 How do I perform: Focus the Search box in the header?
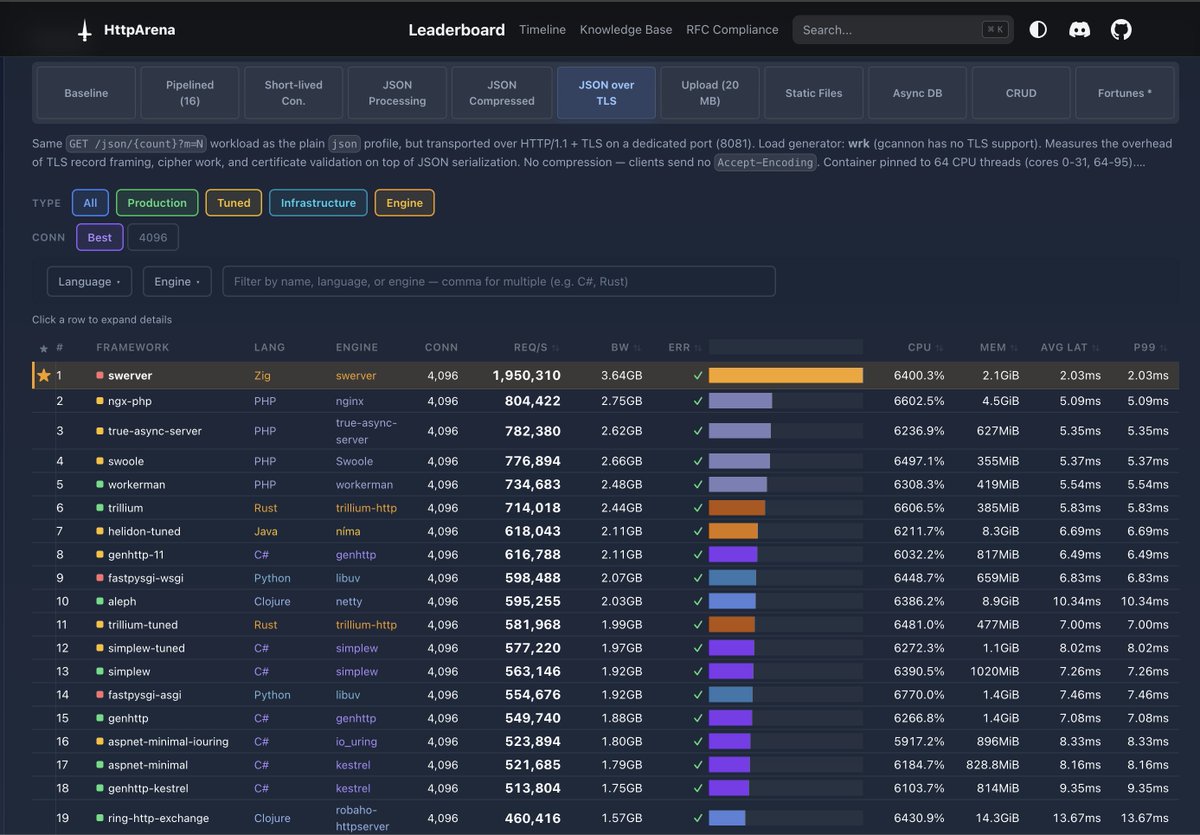click(903, 30)
